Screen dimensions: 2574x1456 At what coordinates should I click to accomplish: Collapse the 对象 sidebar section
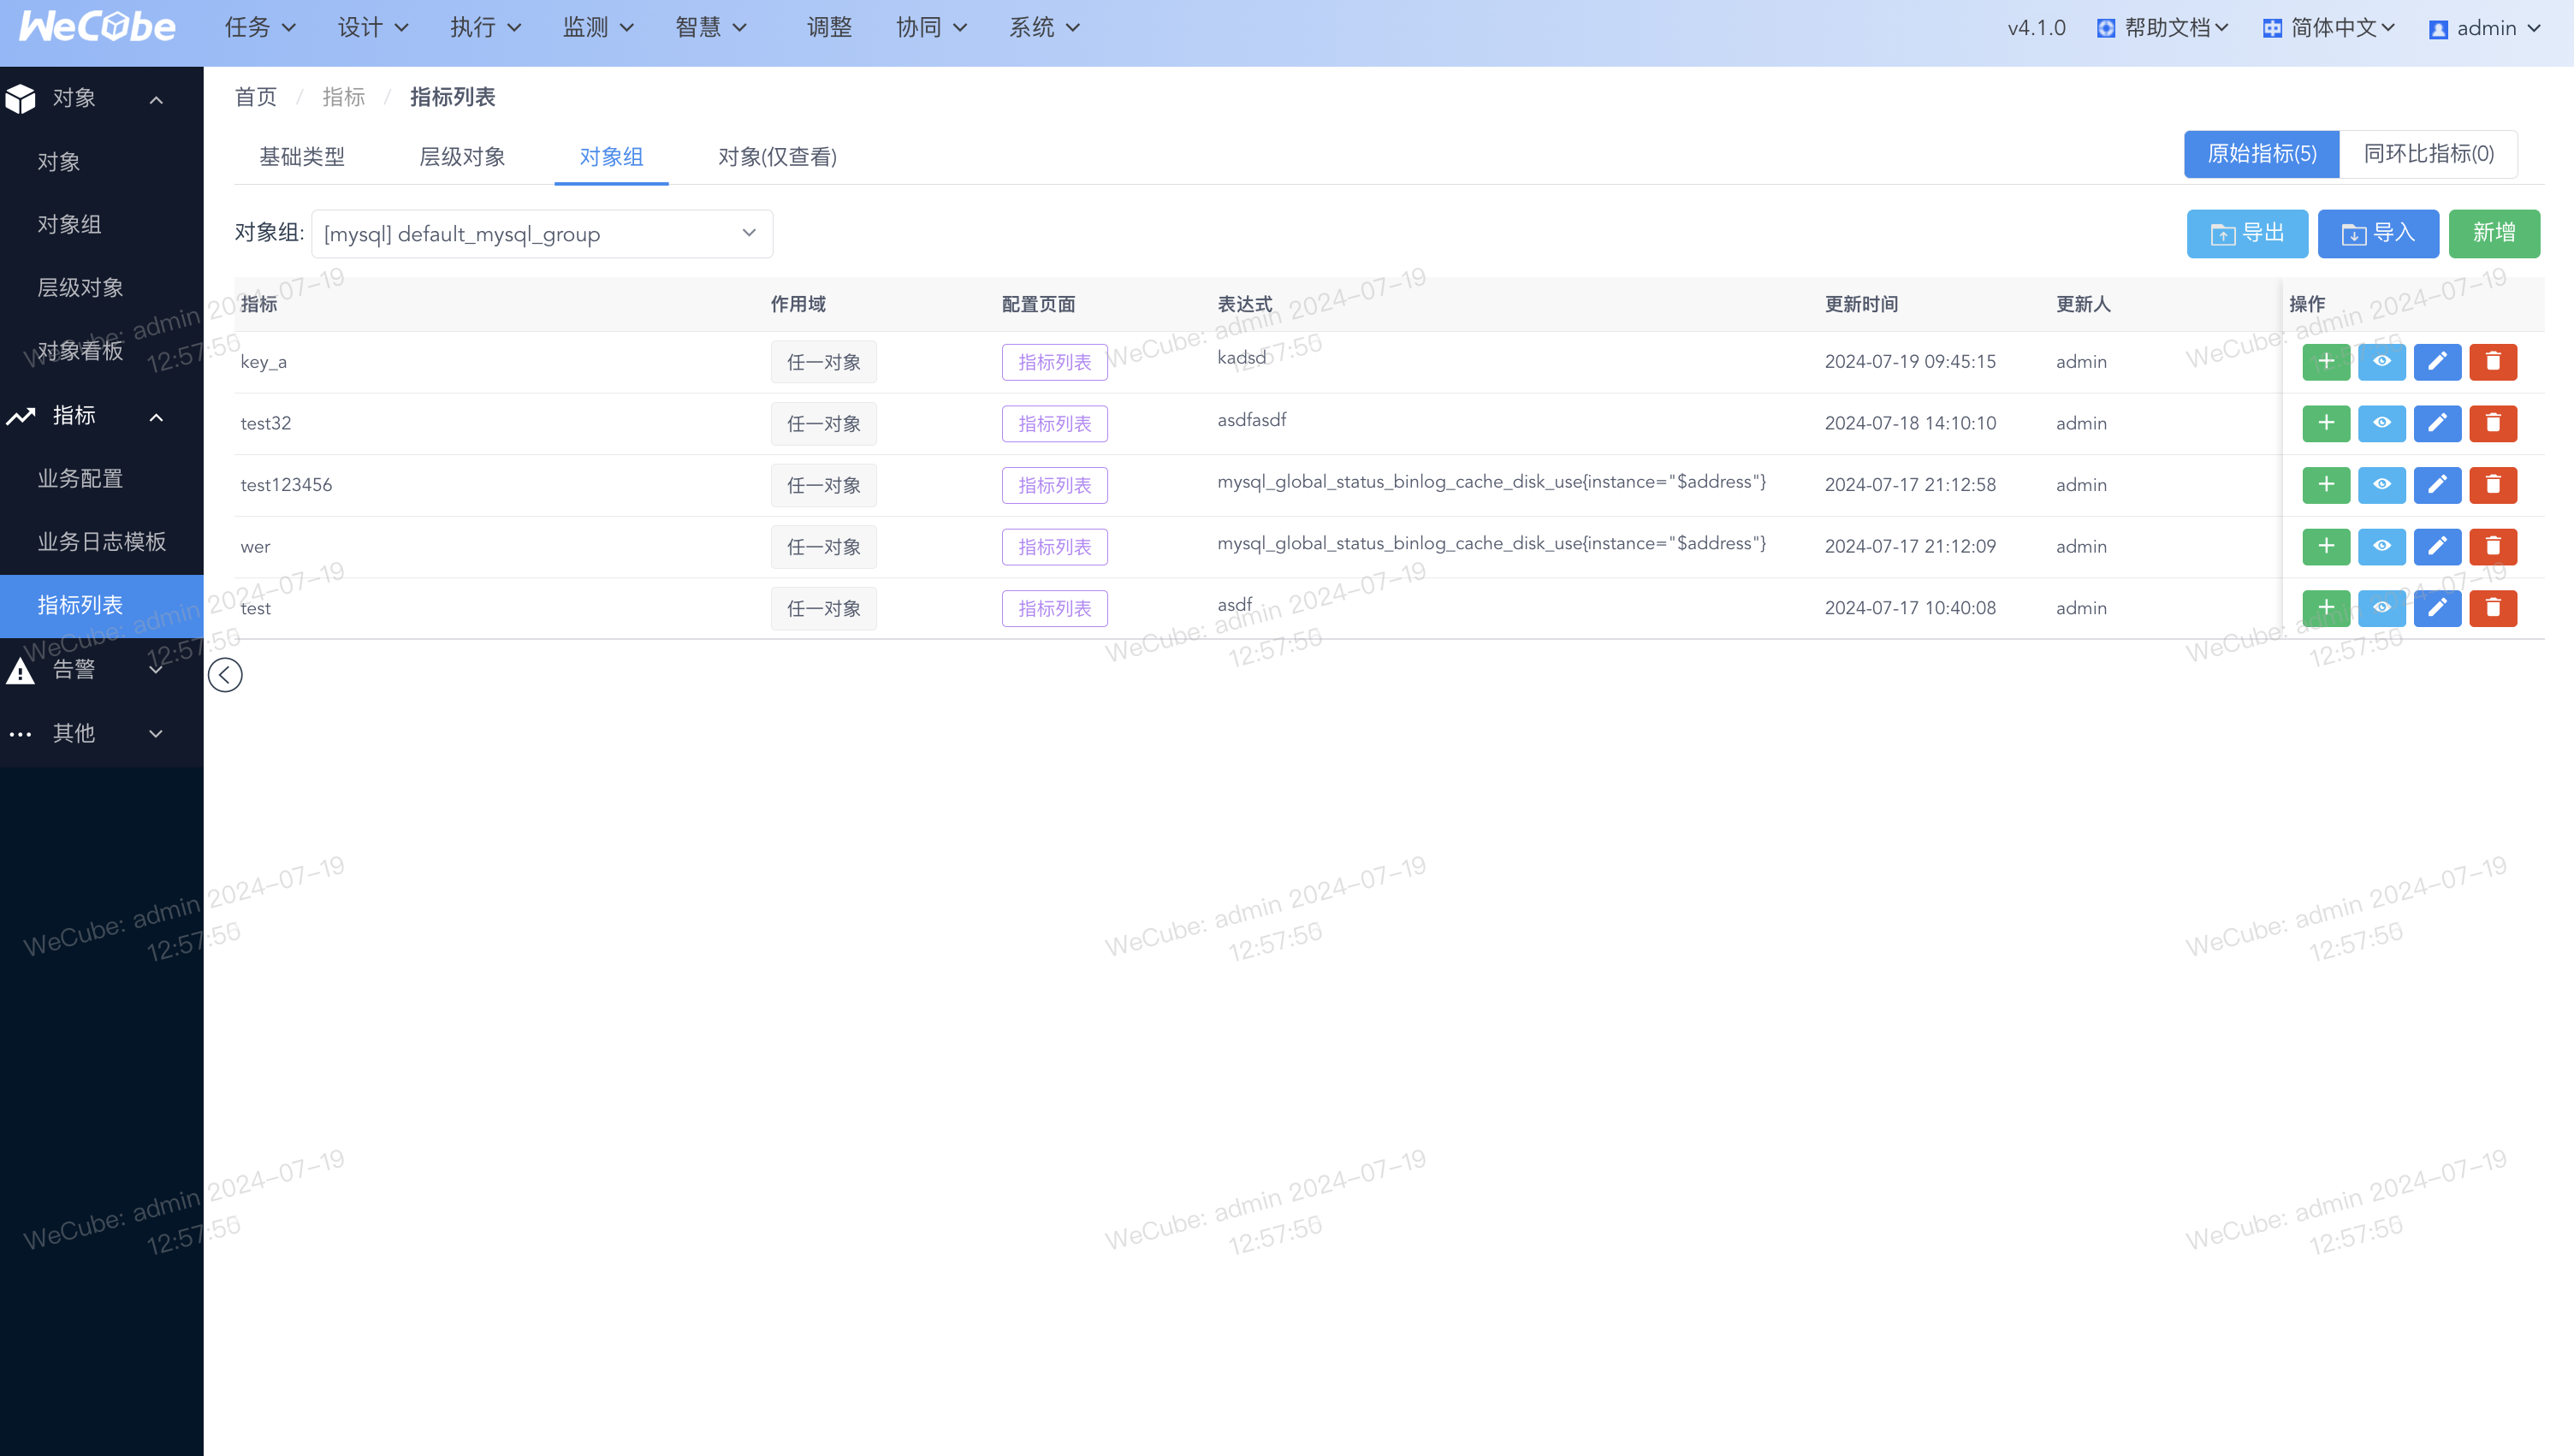[x=156, y=99]
